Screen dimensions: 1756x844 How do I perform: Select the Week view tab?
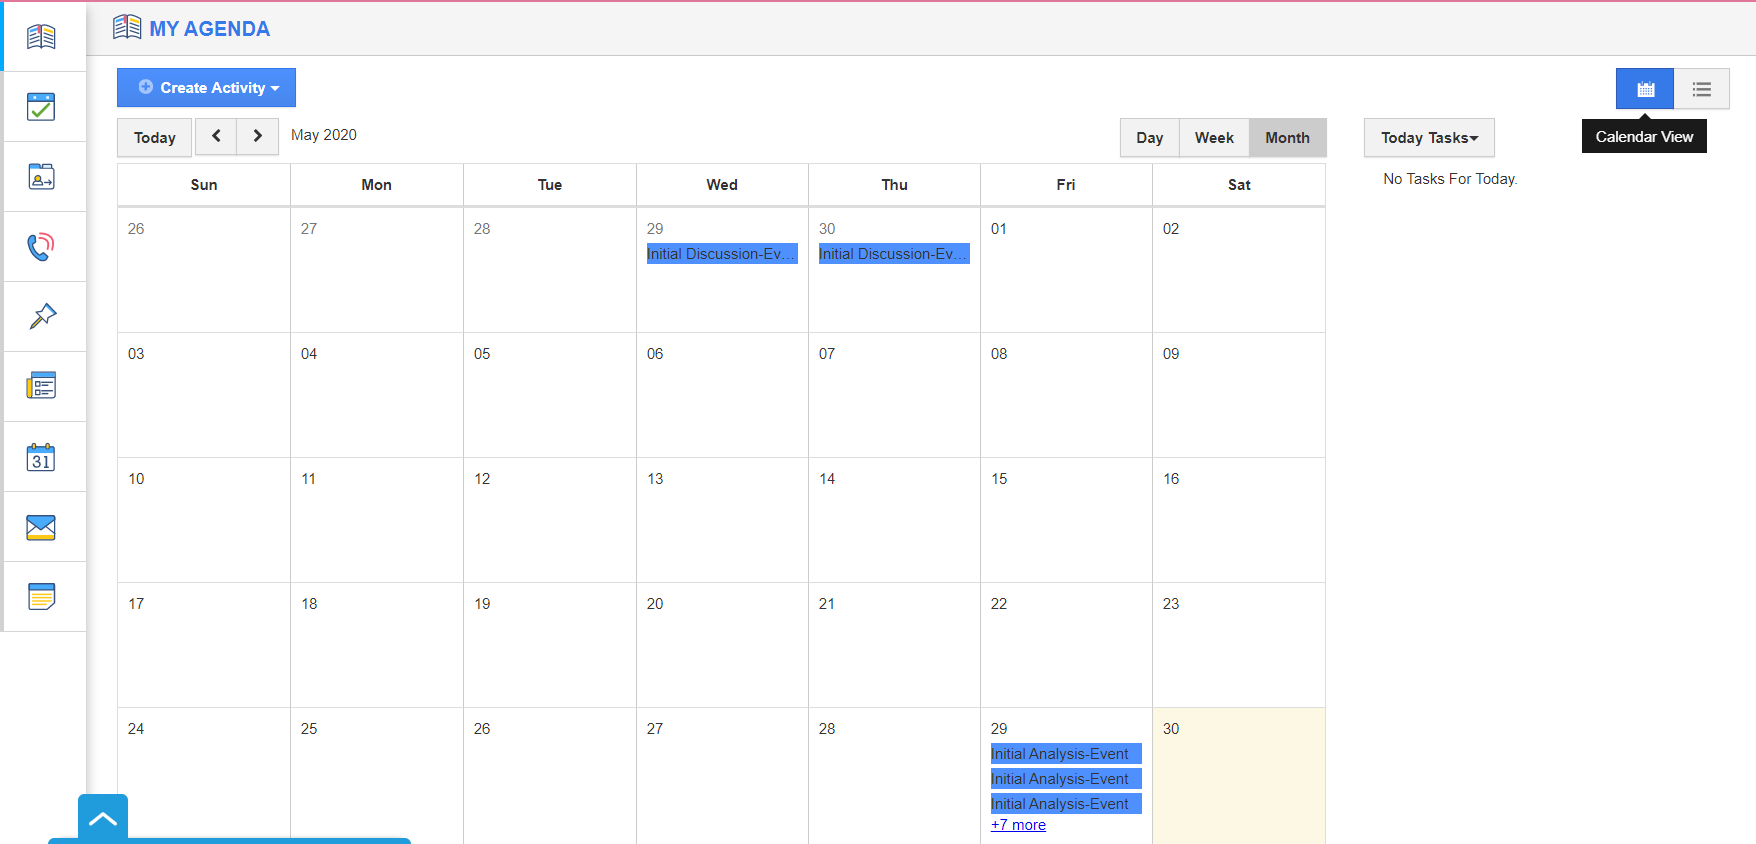pyautogui.click(x=1214, y=138)
